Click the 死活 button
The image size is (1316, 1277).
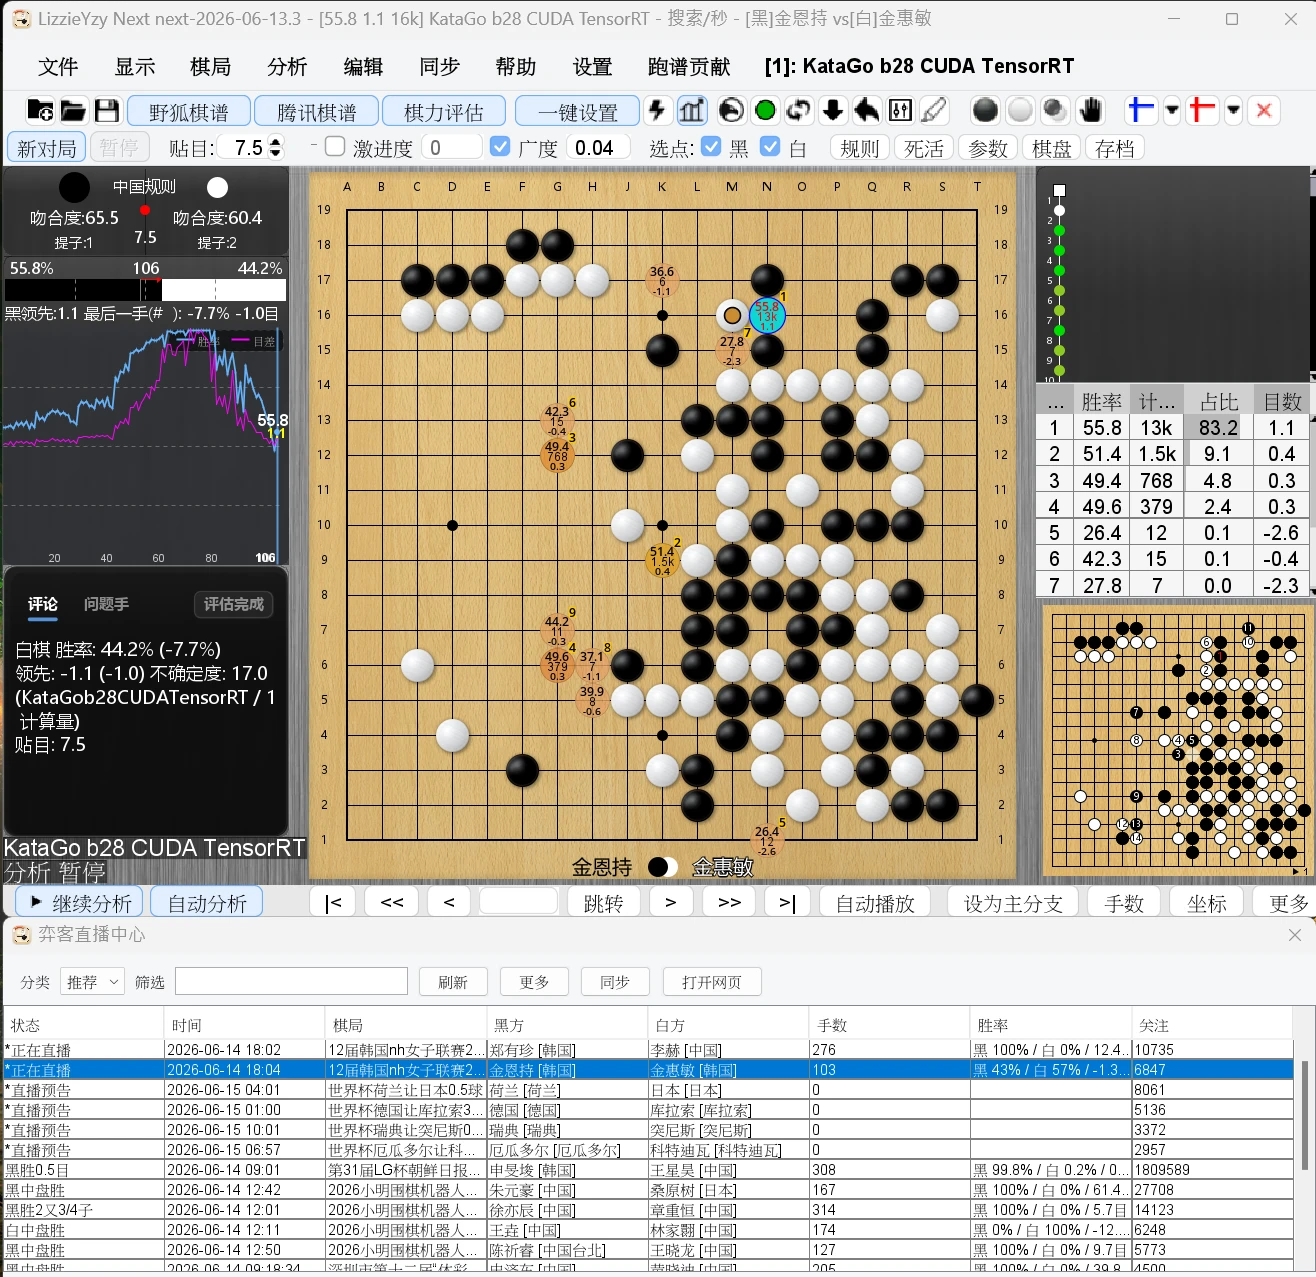(x=924, y=148)
